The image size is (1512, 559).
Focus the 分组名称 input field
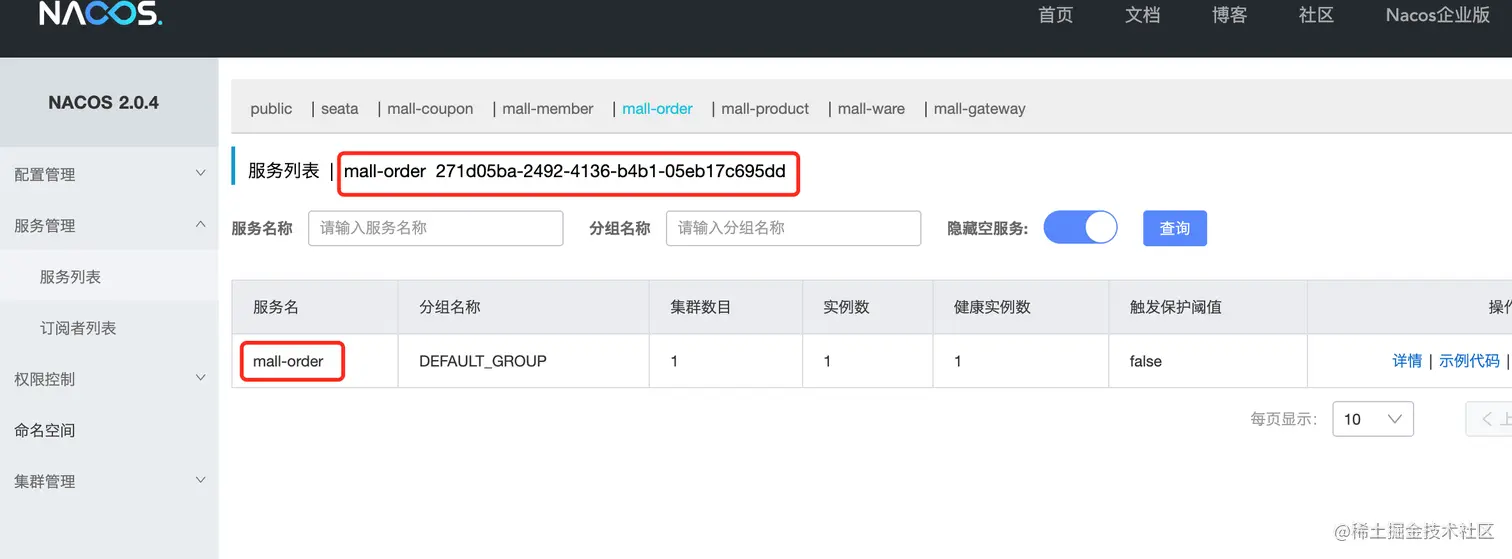793,228
